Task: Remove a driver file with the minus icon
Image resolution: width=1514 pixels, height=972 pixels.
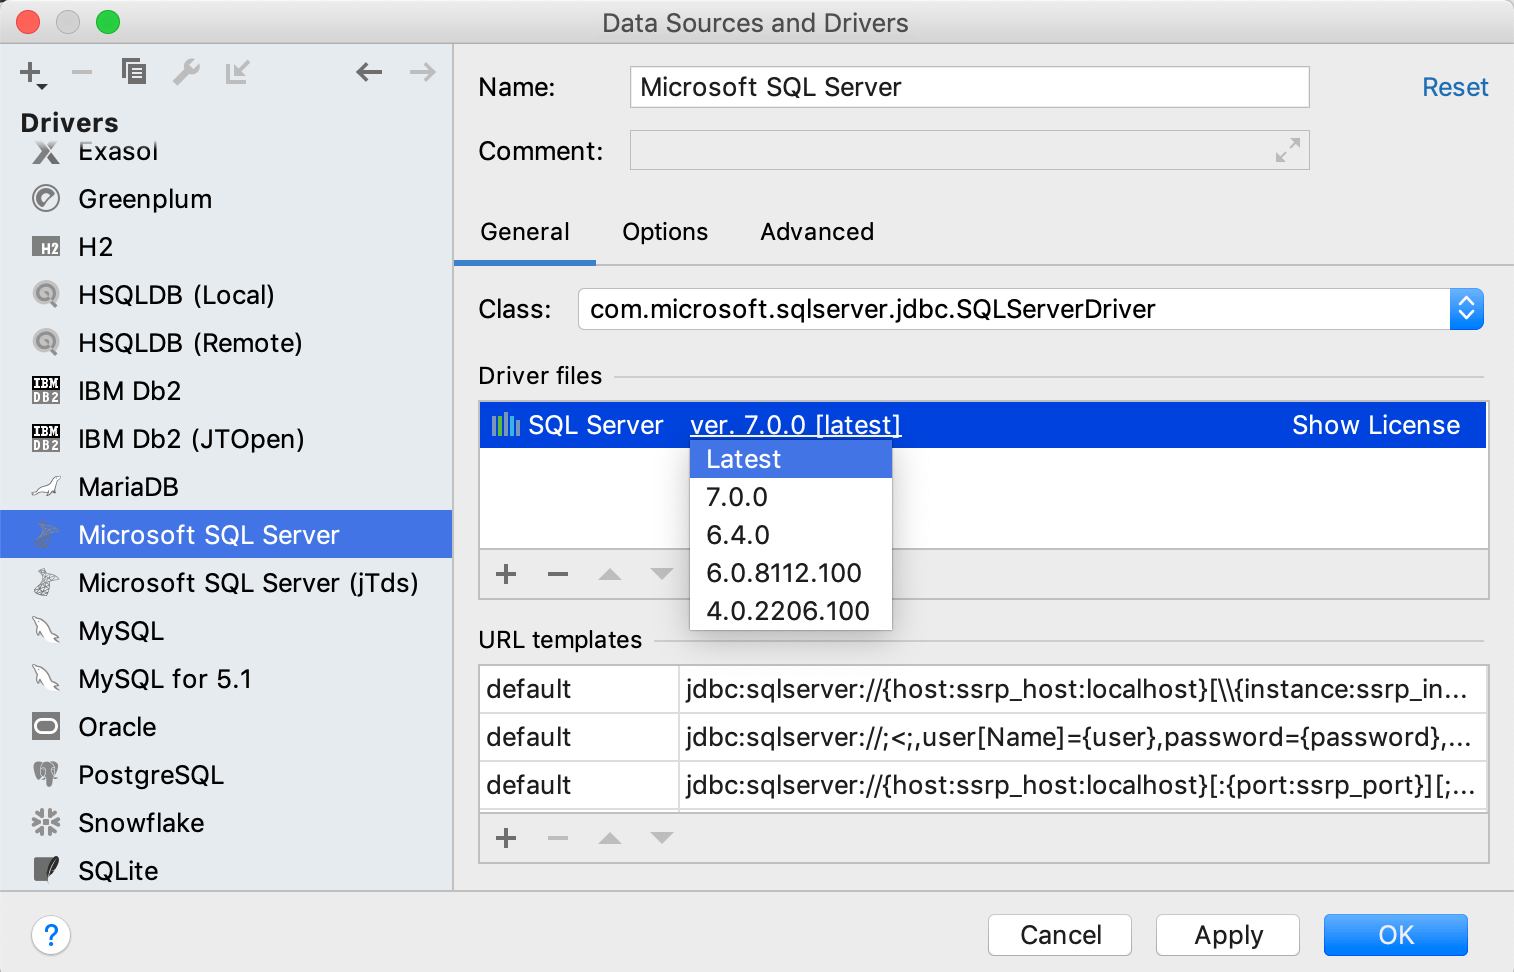Action: [x=557, y=574]
